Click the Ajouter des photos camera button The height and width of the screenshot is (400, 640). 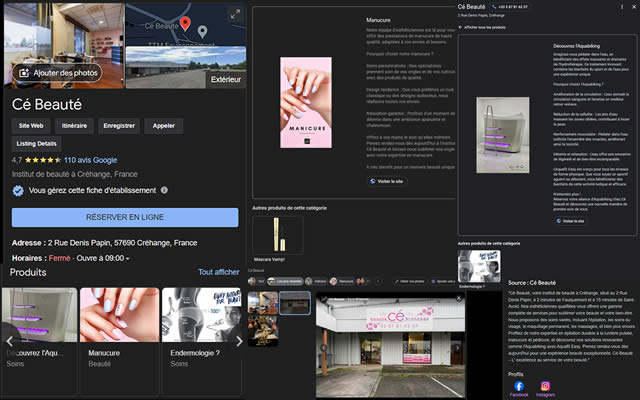click(57, 73)
